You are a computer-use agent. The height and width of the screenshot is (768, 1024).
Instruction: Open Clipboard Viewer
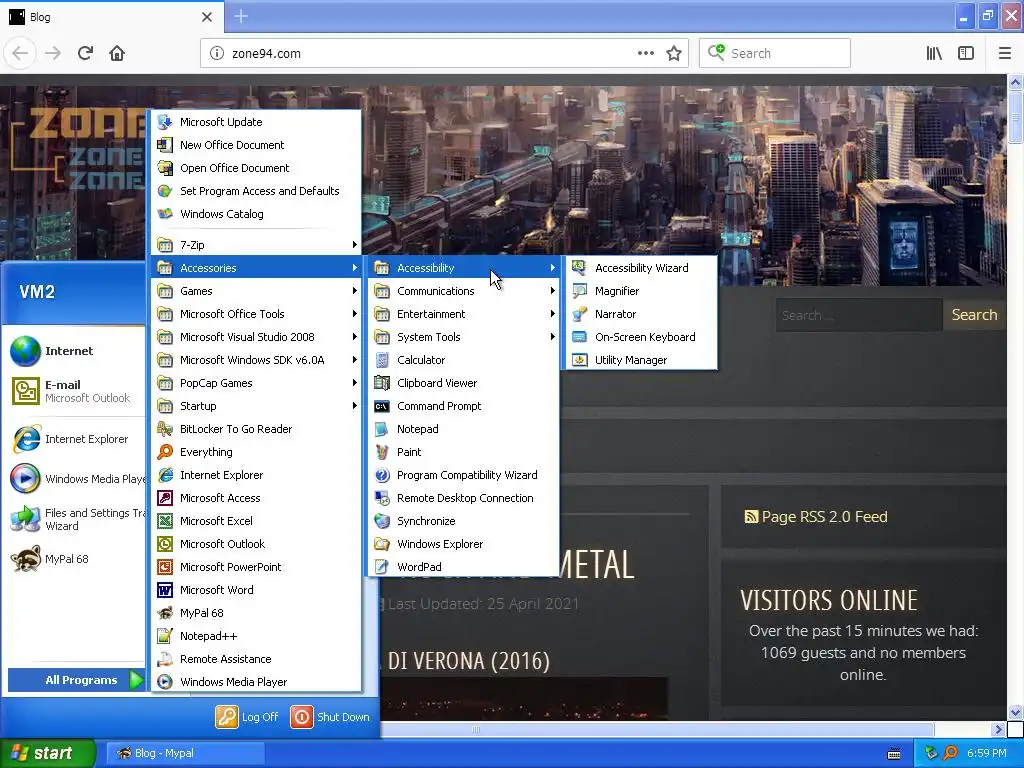click(x=463, y=383)
